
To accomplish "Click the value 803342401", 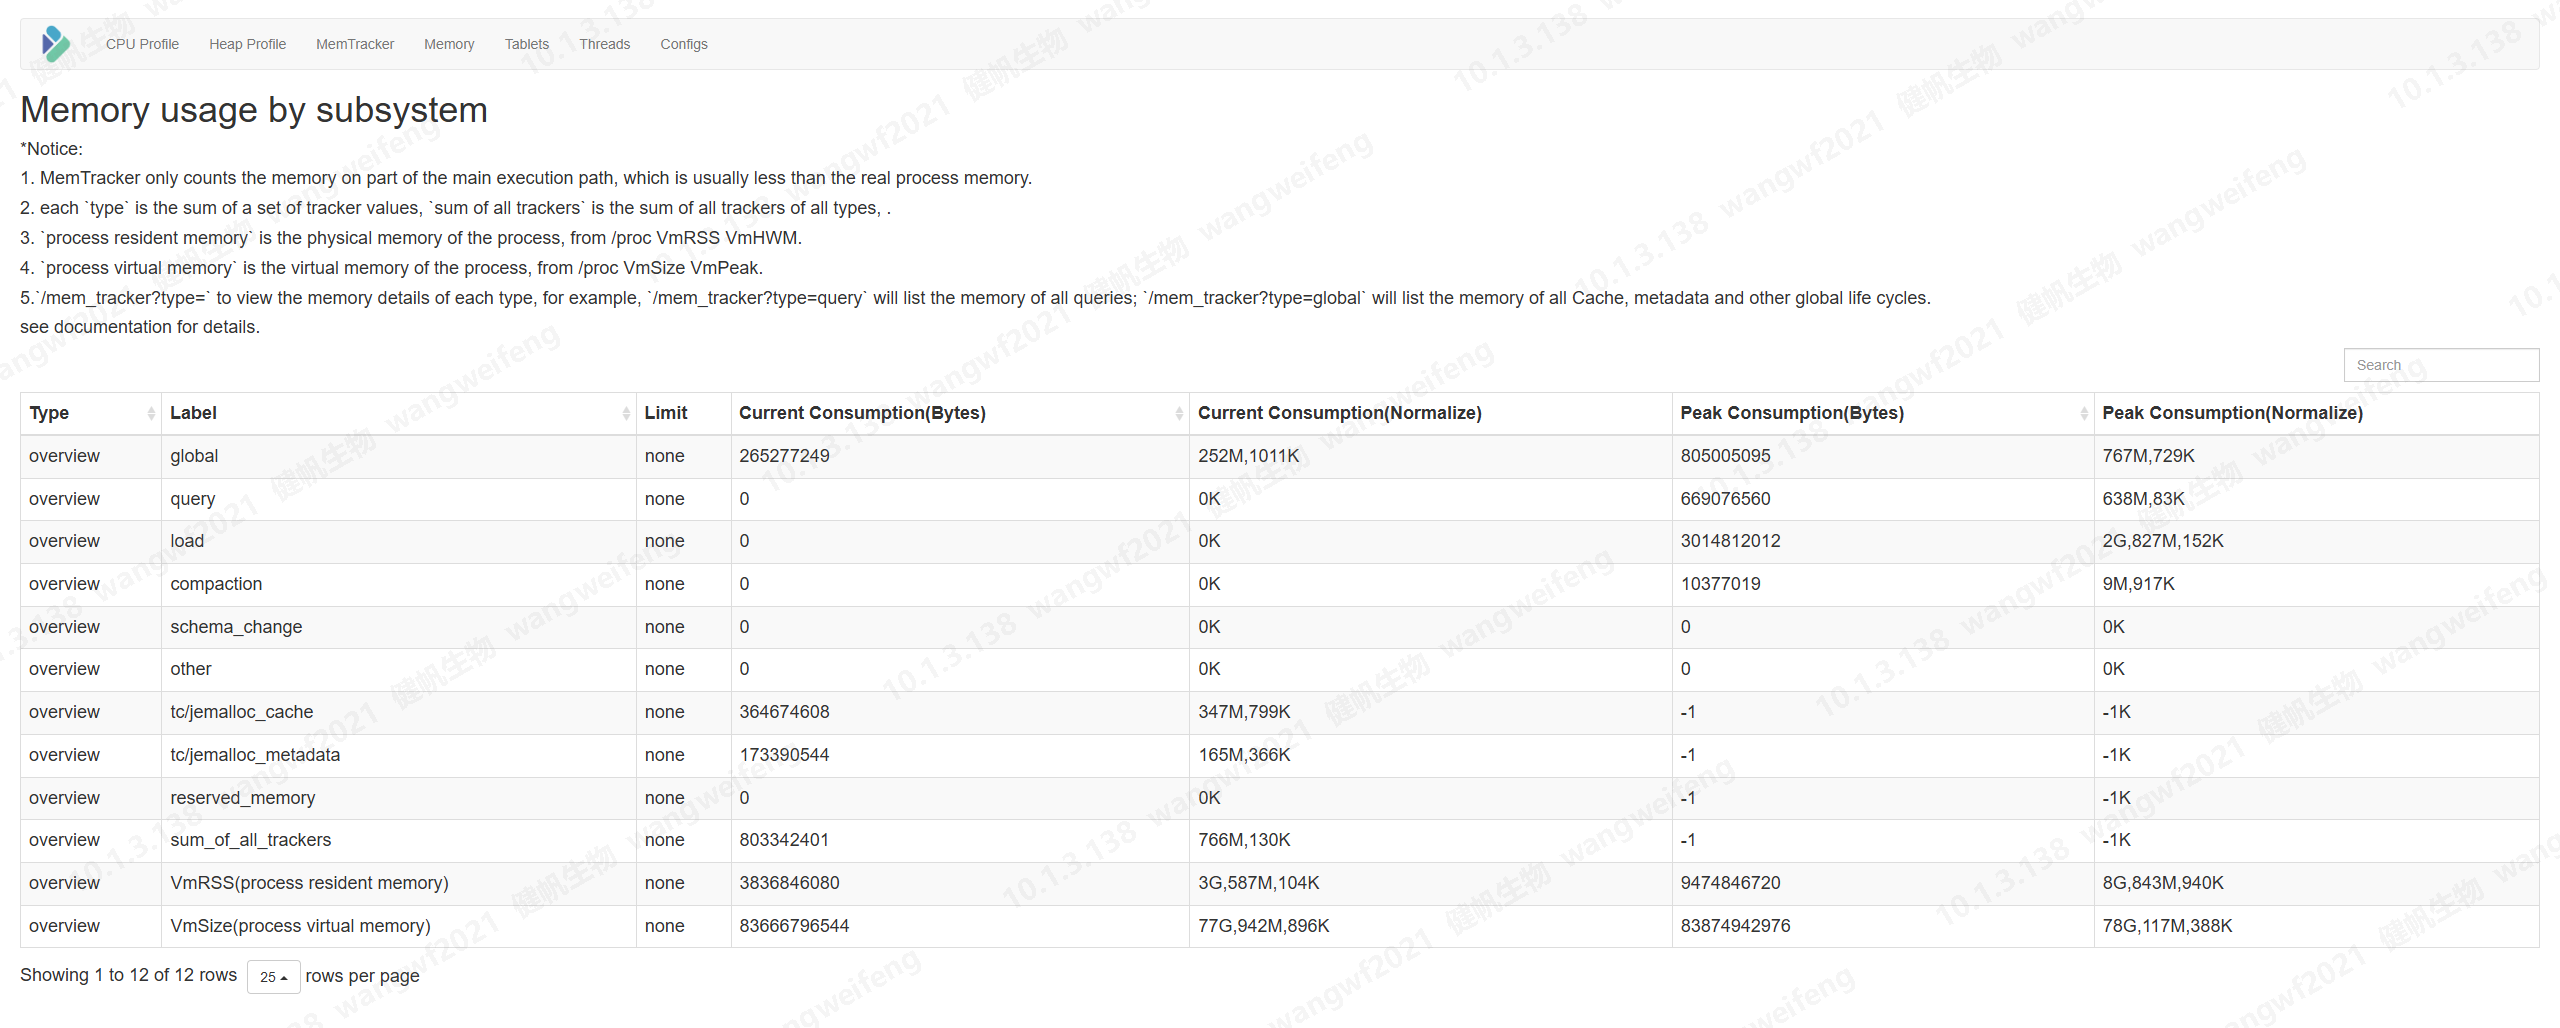I will coord(784,840).
